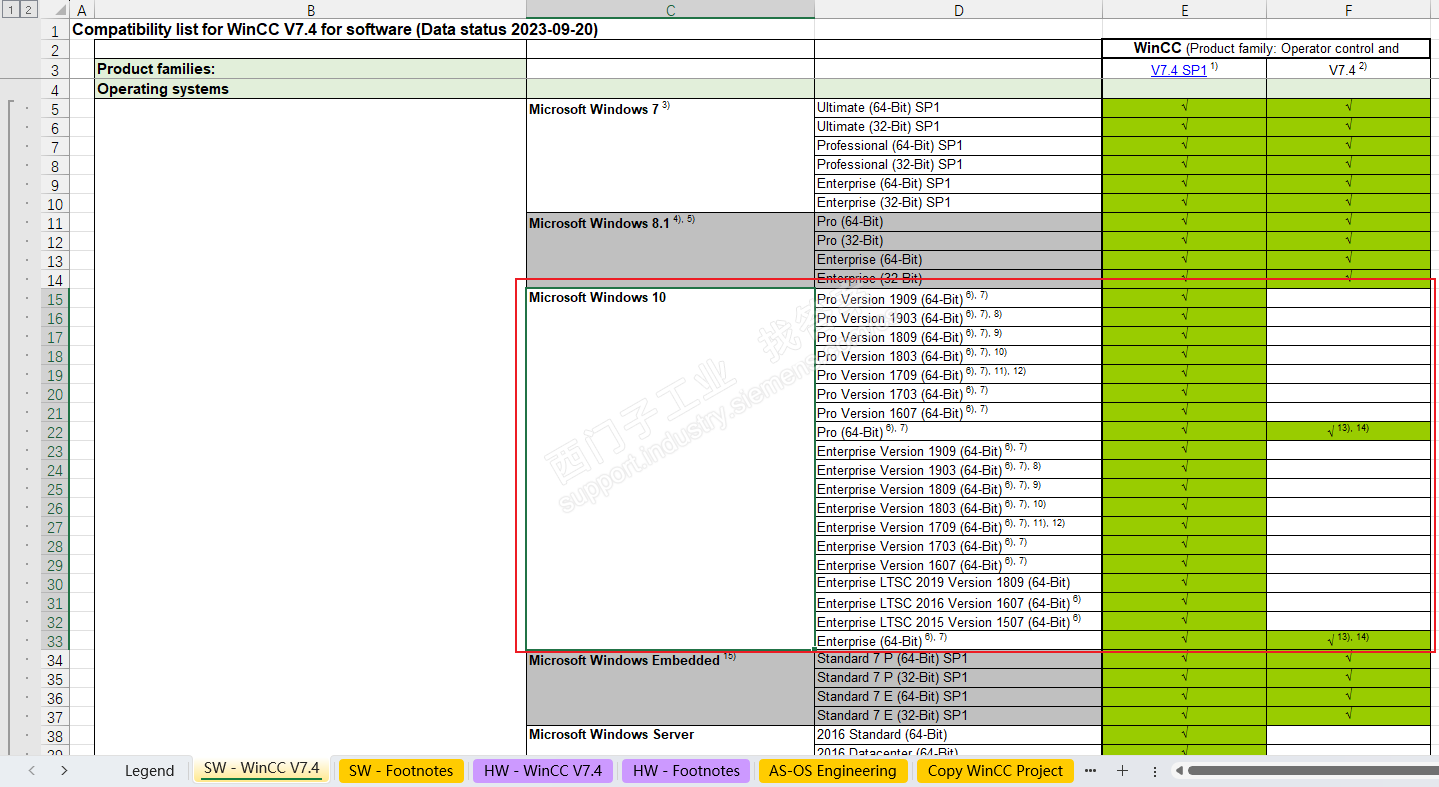Click V7.4 SP1 checkmark for 2016 Standard row

[x=1184, y=735]
